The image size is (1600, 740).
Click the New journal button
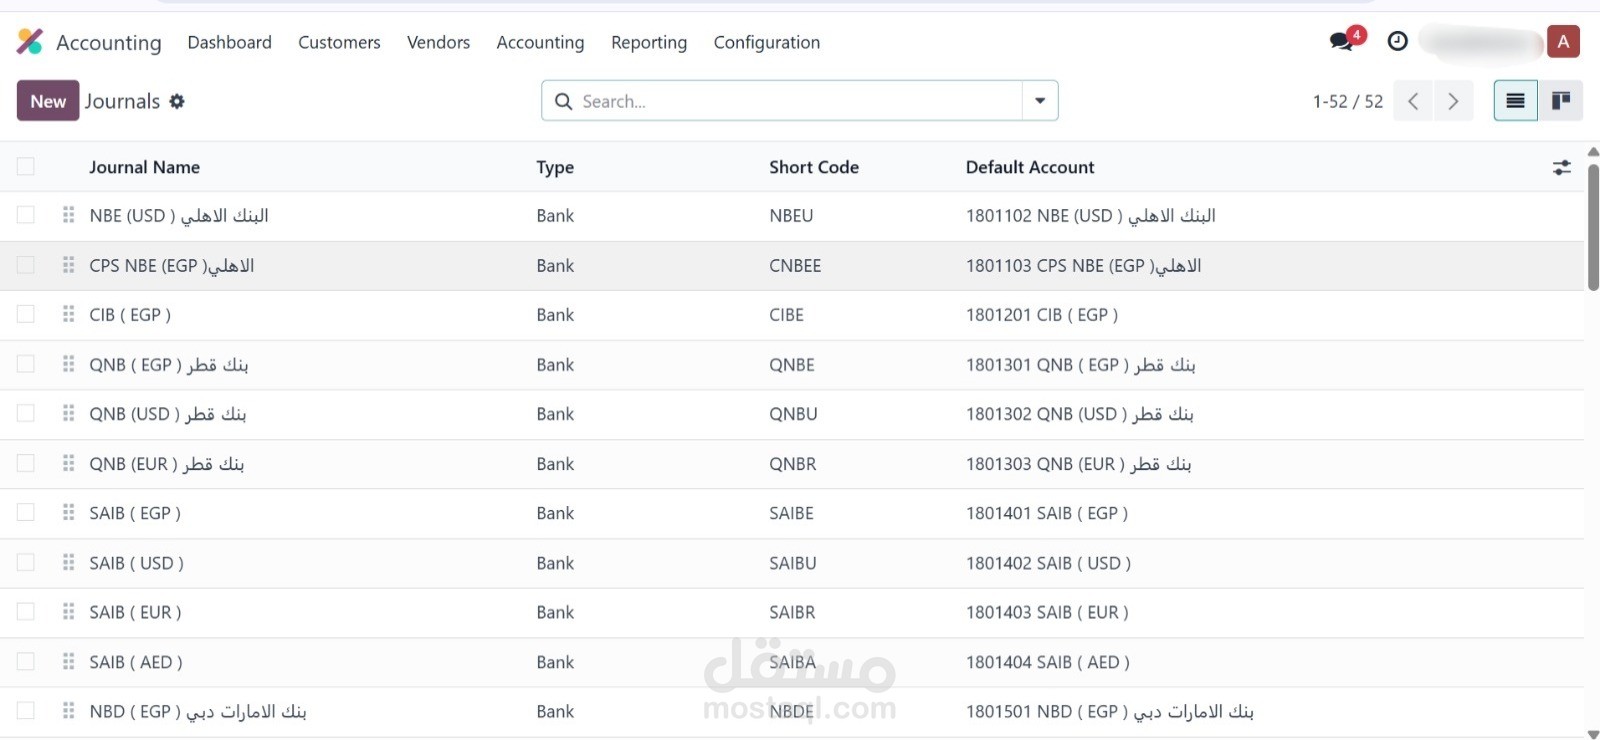48,101
